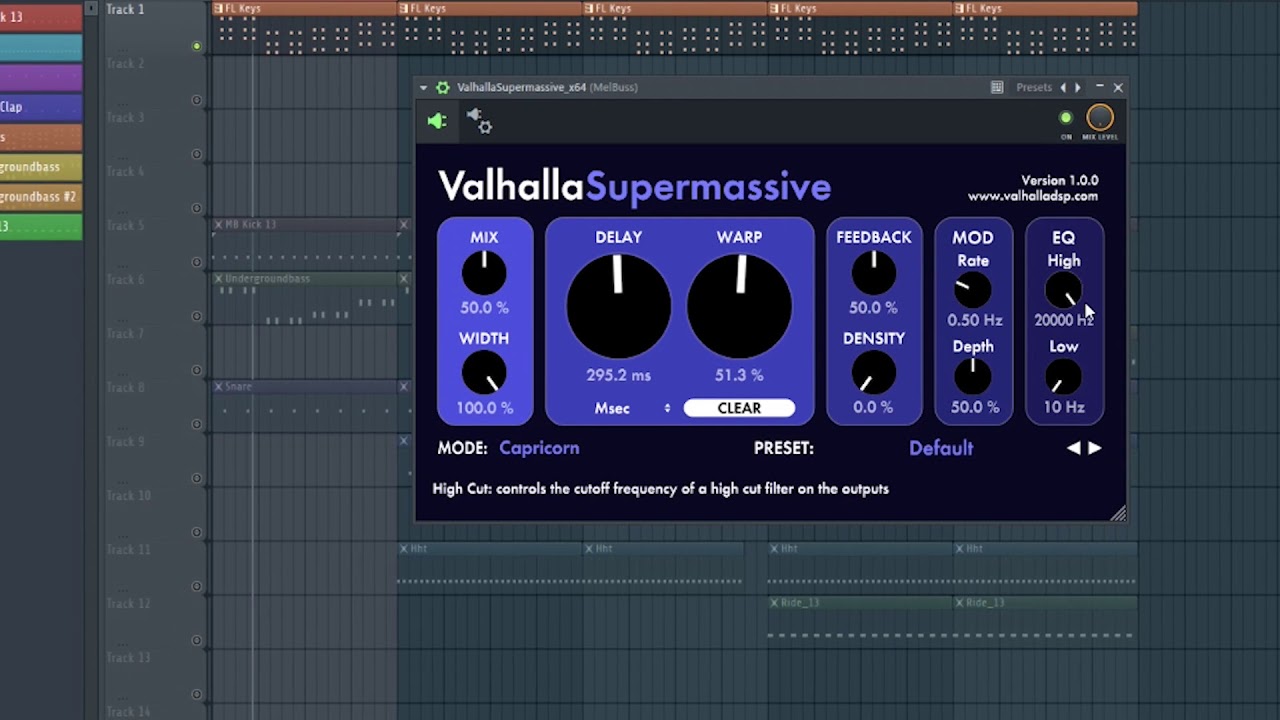Click the WIDTH knob
The image size is (1280, 720).
[x=484, y=373]
